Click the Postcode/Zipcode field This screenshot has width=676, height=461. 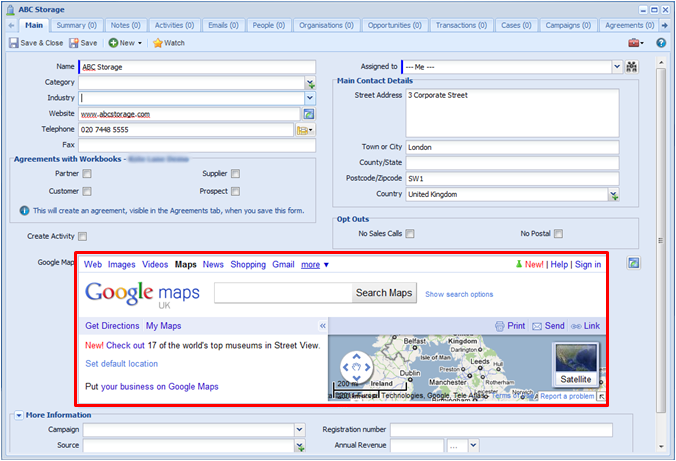[512, 179]
